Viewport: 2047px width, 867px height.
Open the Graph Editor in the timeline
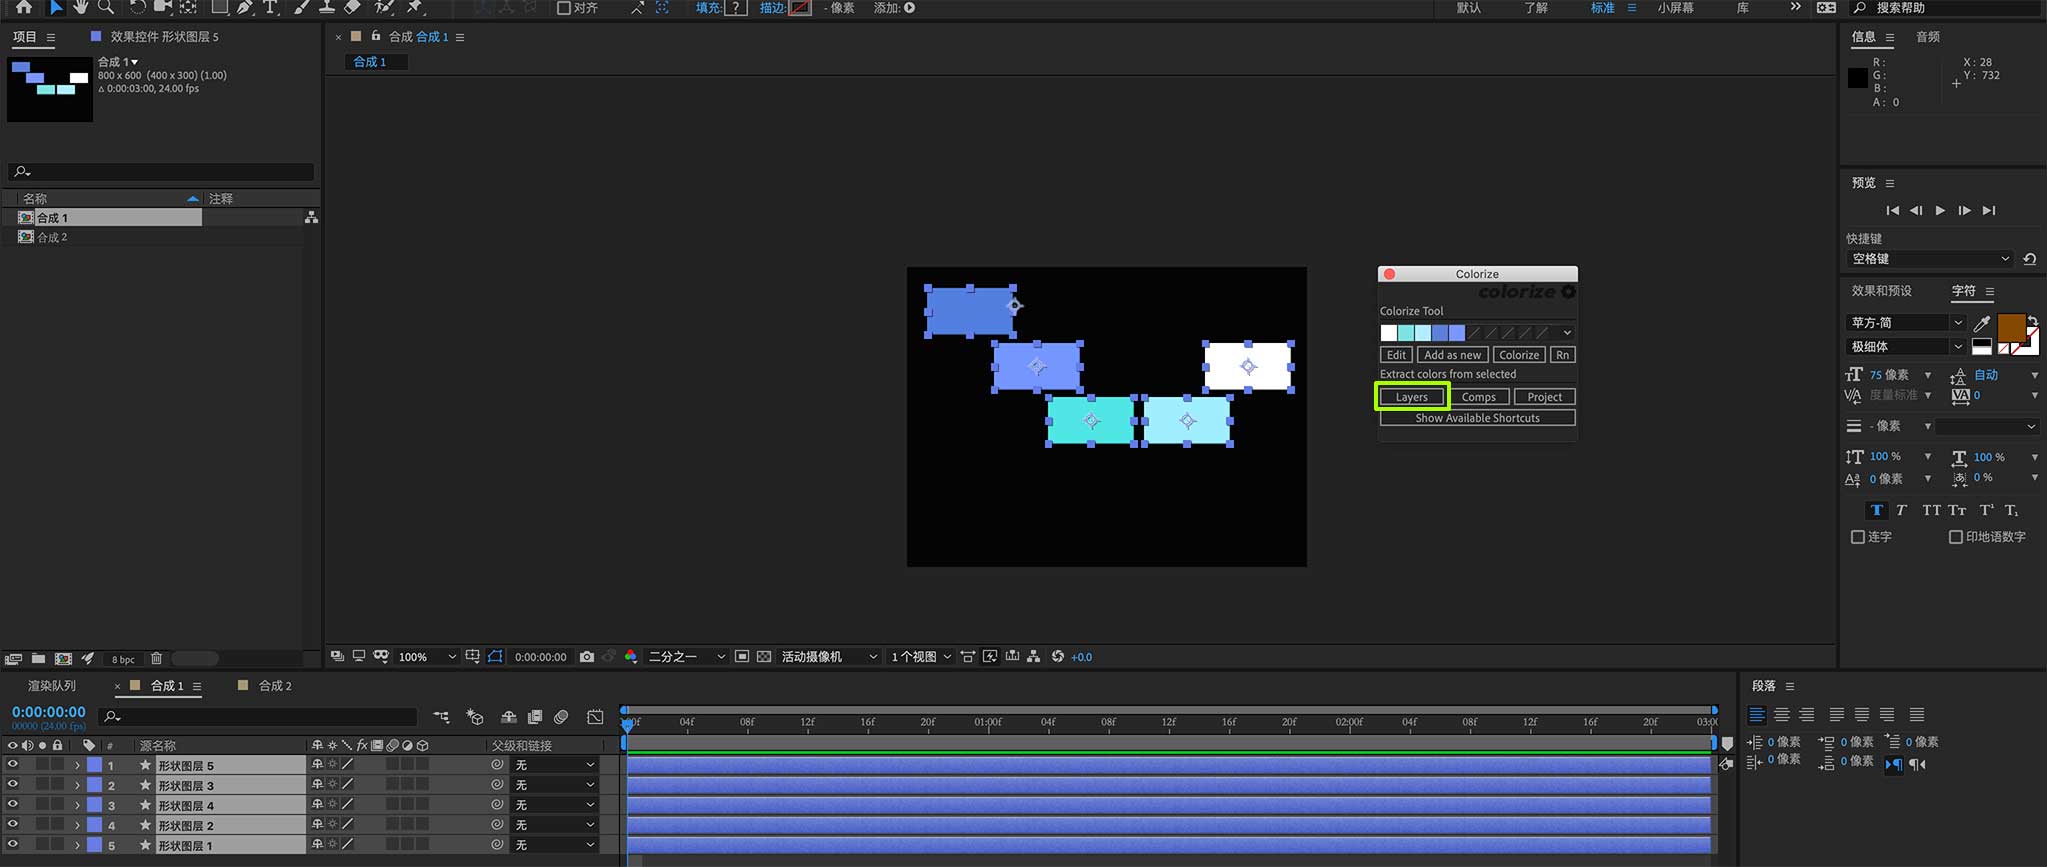coord(595,717)
